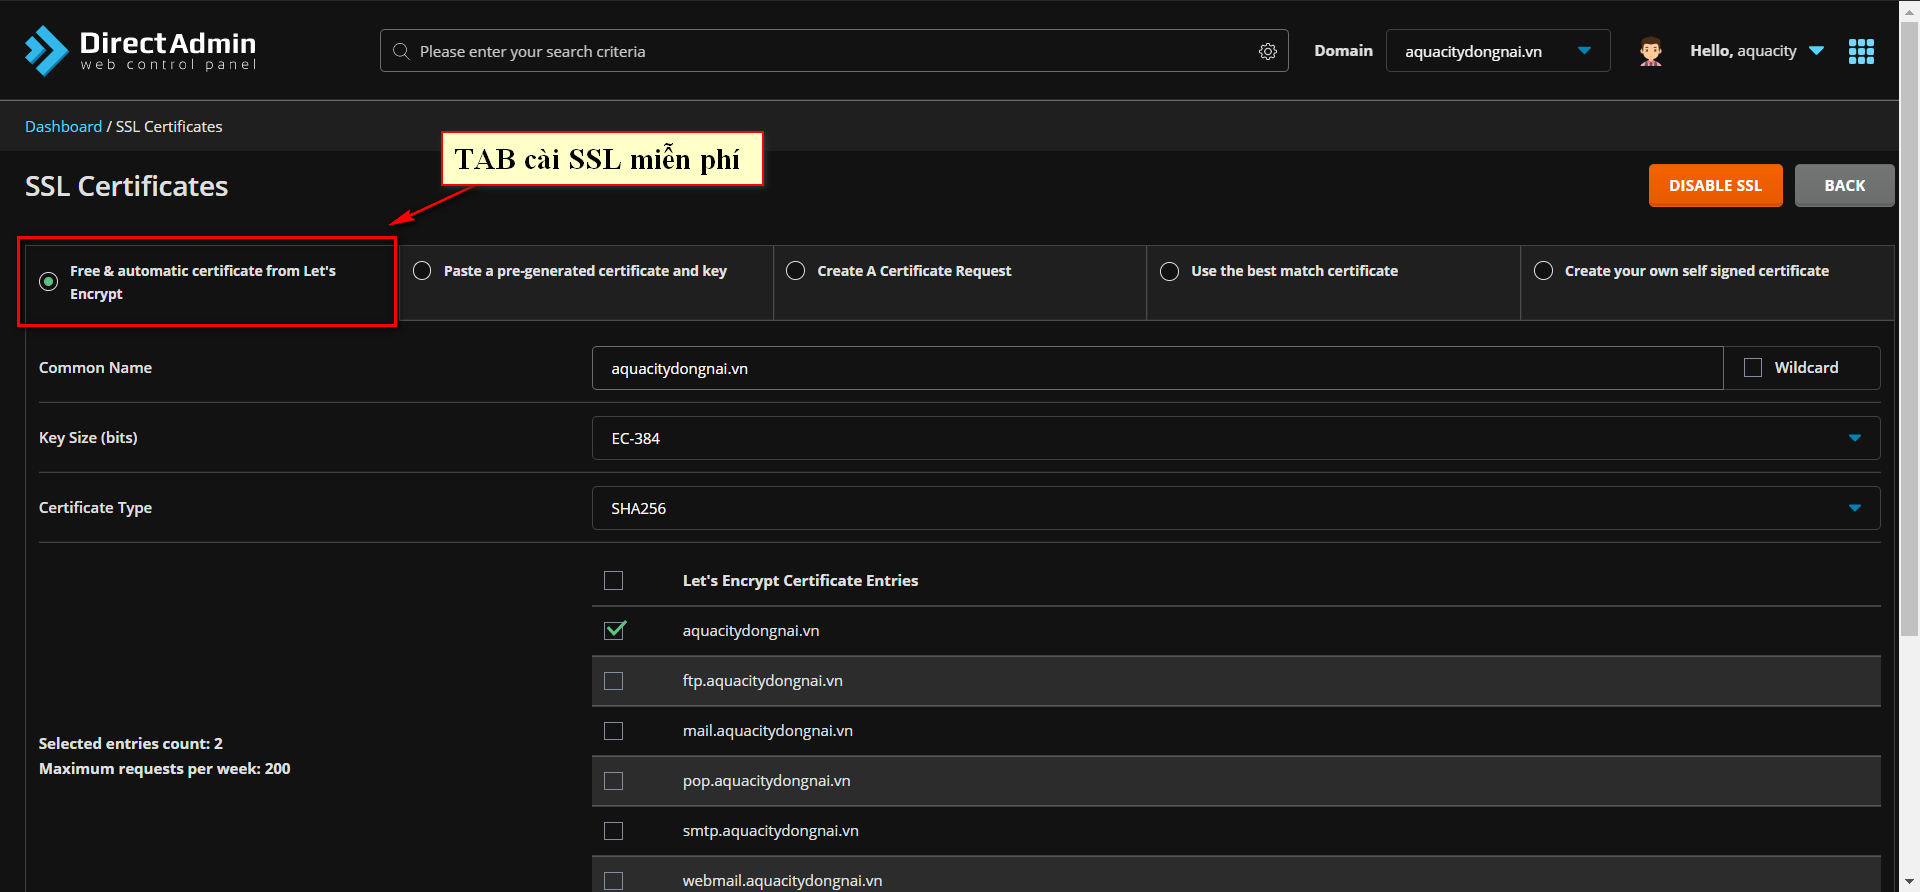Click the DirectAdmin logo
Viewport: 1920px width, 892px height.
click(x=140, y=50)
